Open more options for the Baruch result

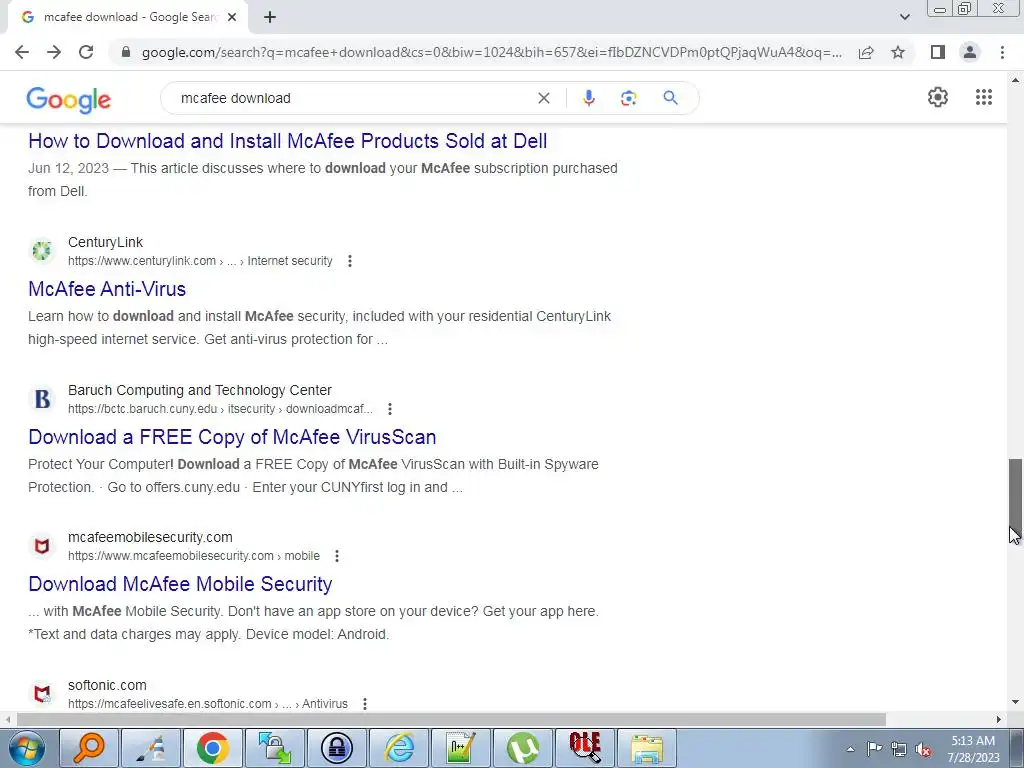390,409
